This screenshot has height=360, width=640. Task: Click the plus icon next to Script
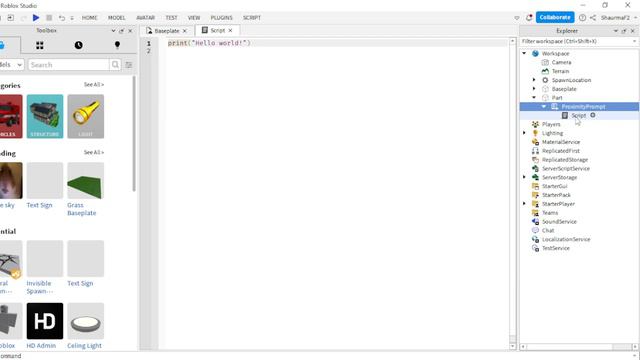[x=593, y=115]
